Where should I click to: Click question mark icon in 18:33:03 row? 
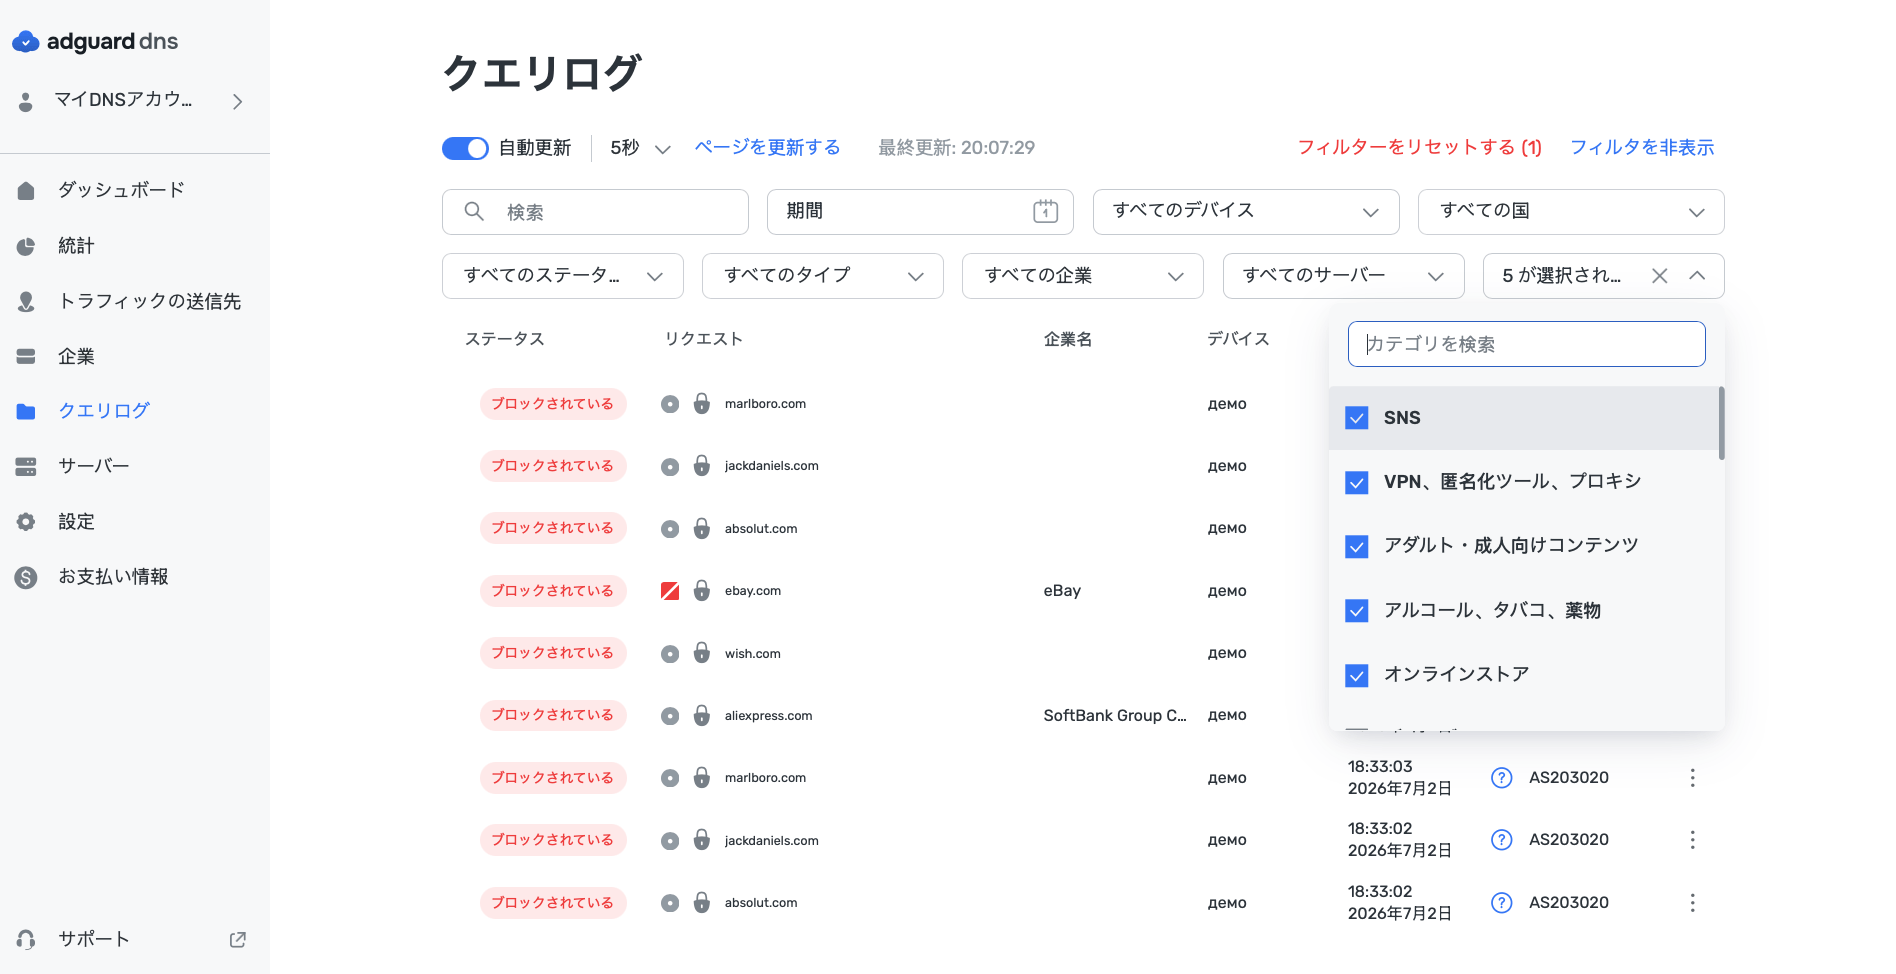coord(1501,778)
